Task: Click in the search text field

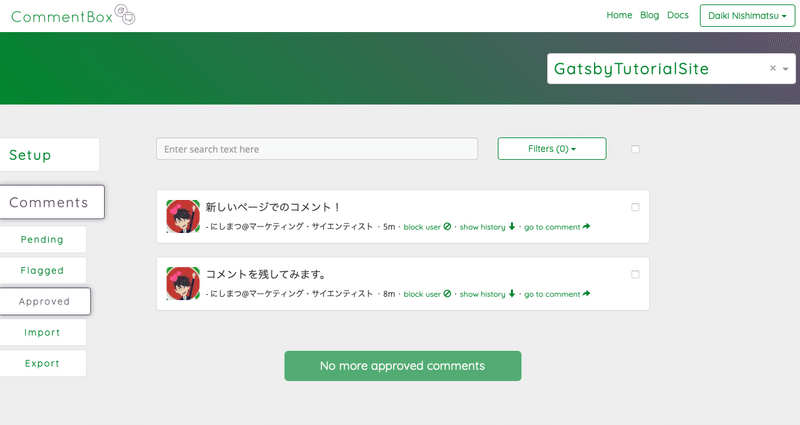Action: point(317,149)
